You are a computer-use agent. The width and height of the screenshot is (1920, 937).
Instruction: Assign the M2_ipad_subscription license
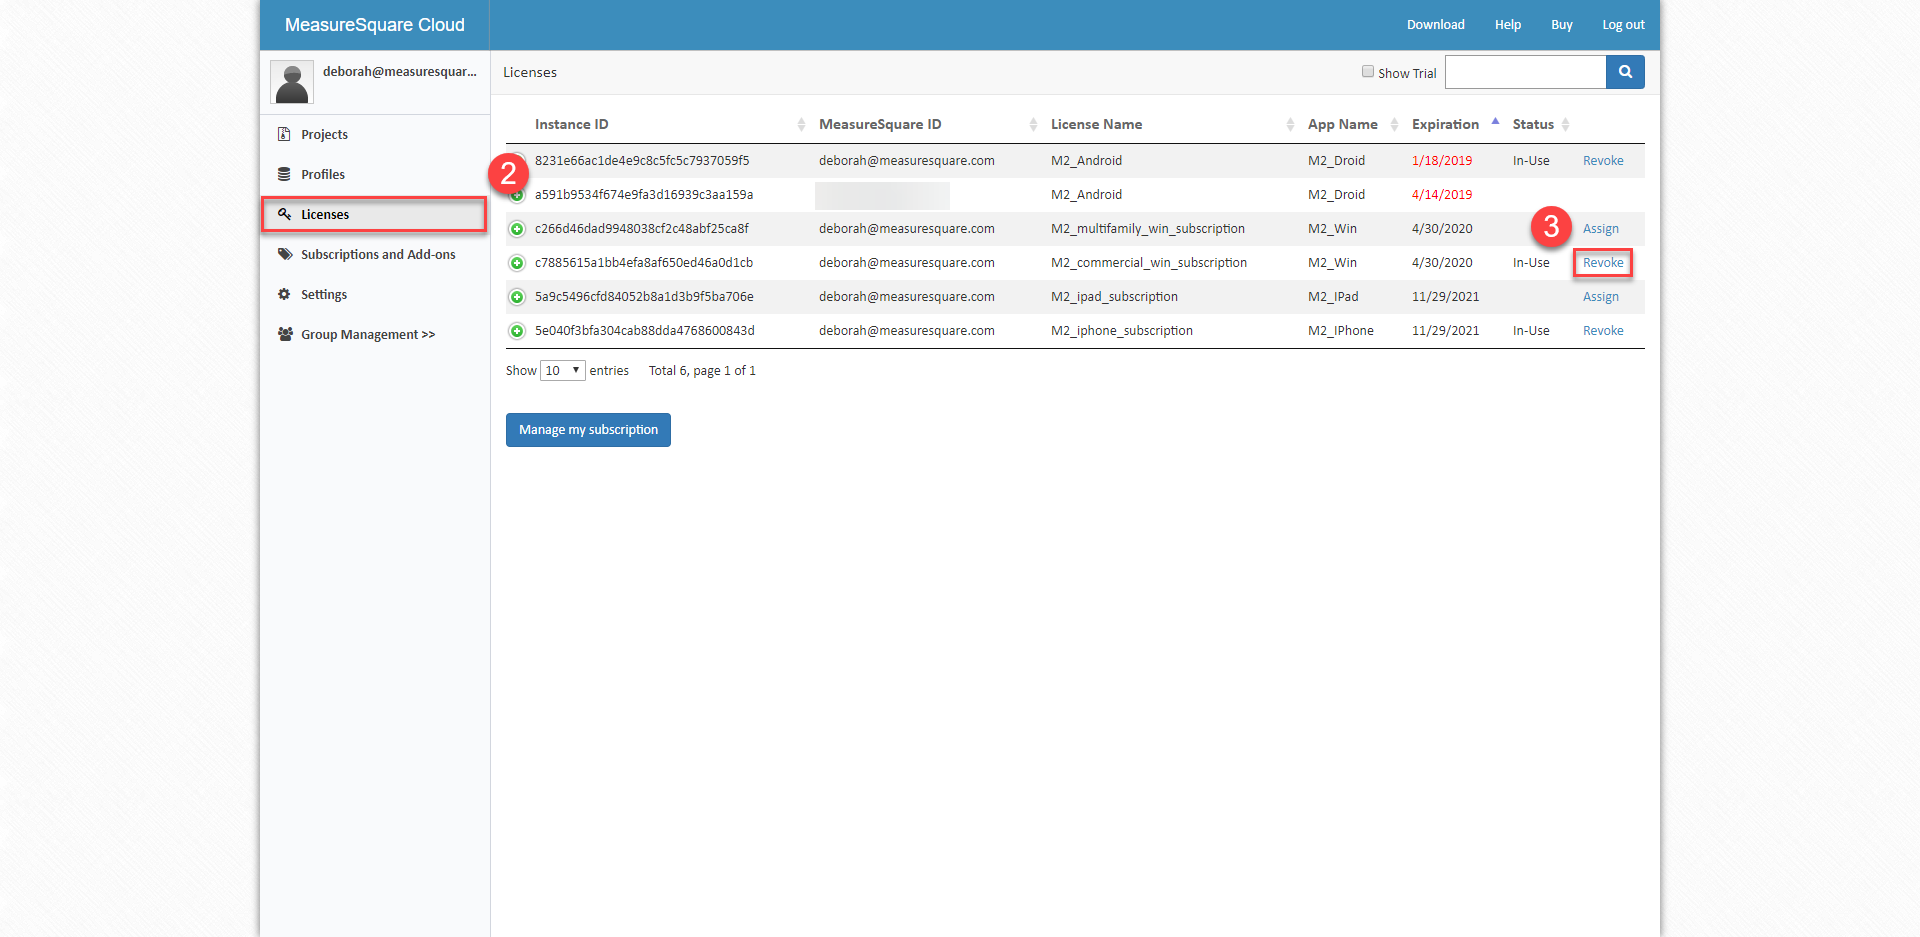[x=1600, y=297]
